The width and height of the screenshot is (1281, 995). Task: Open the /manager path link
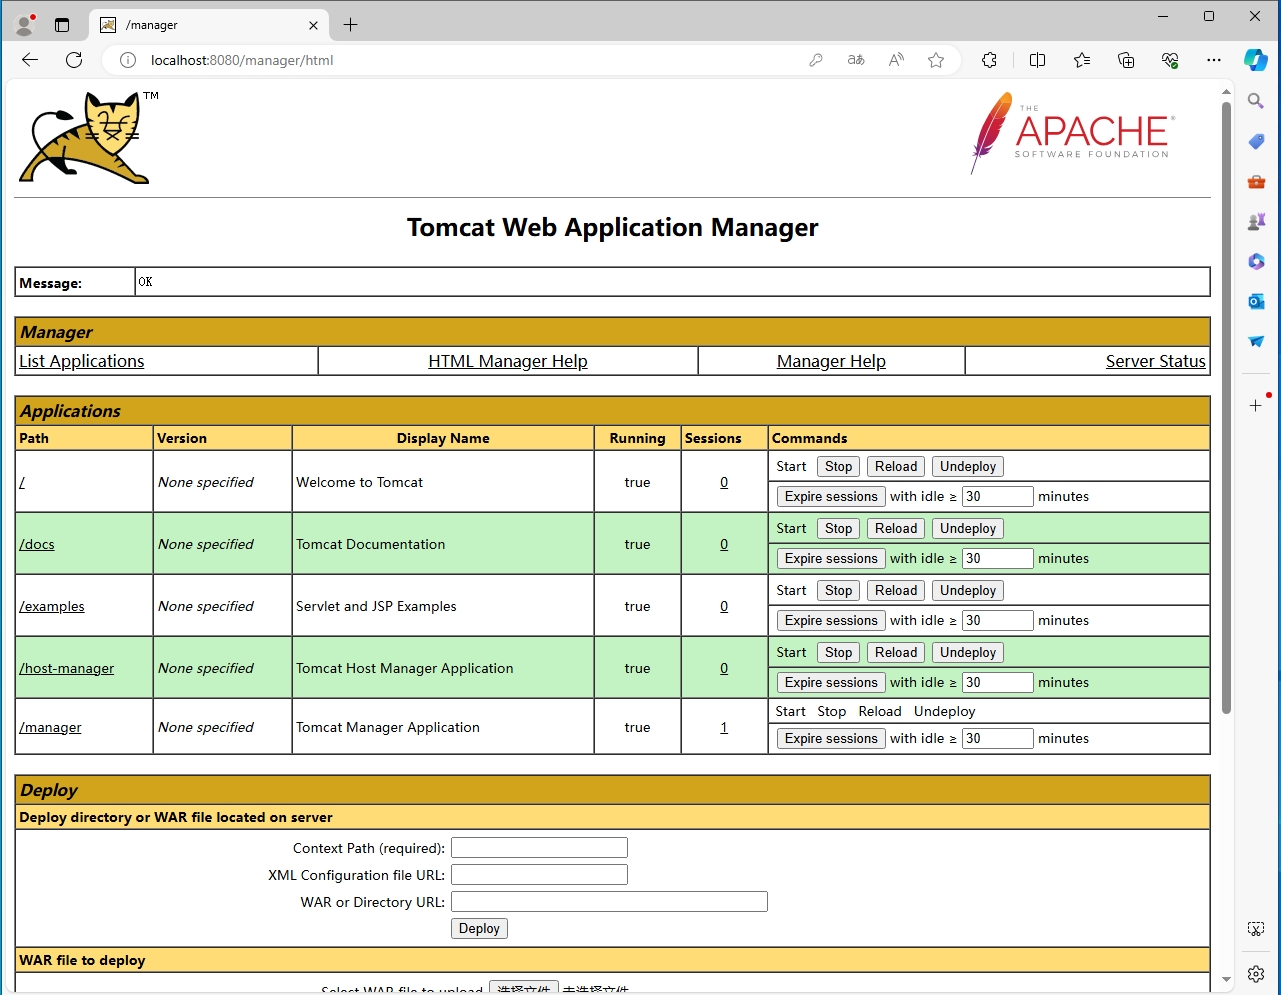coord(51,727)
